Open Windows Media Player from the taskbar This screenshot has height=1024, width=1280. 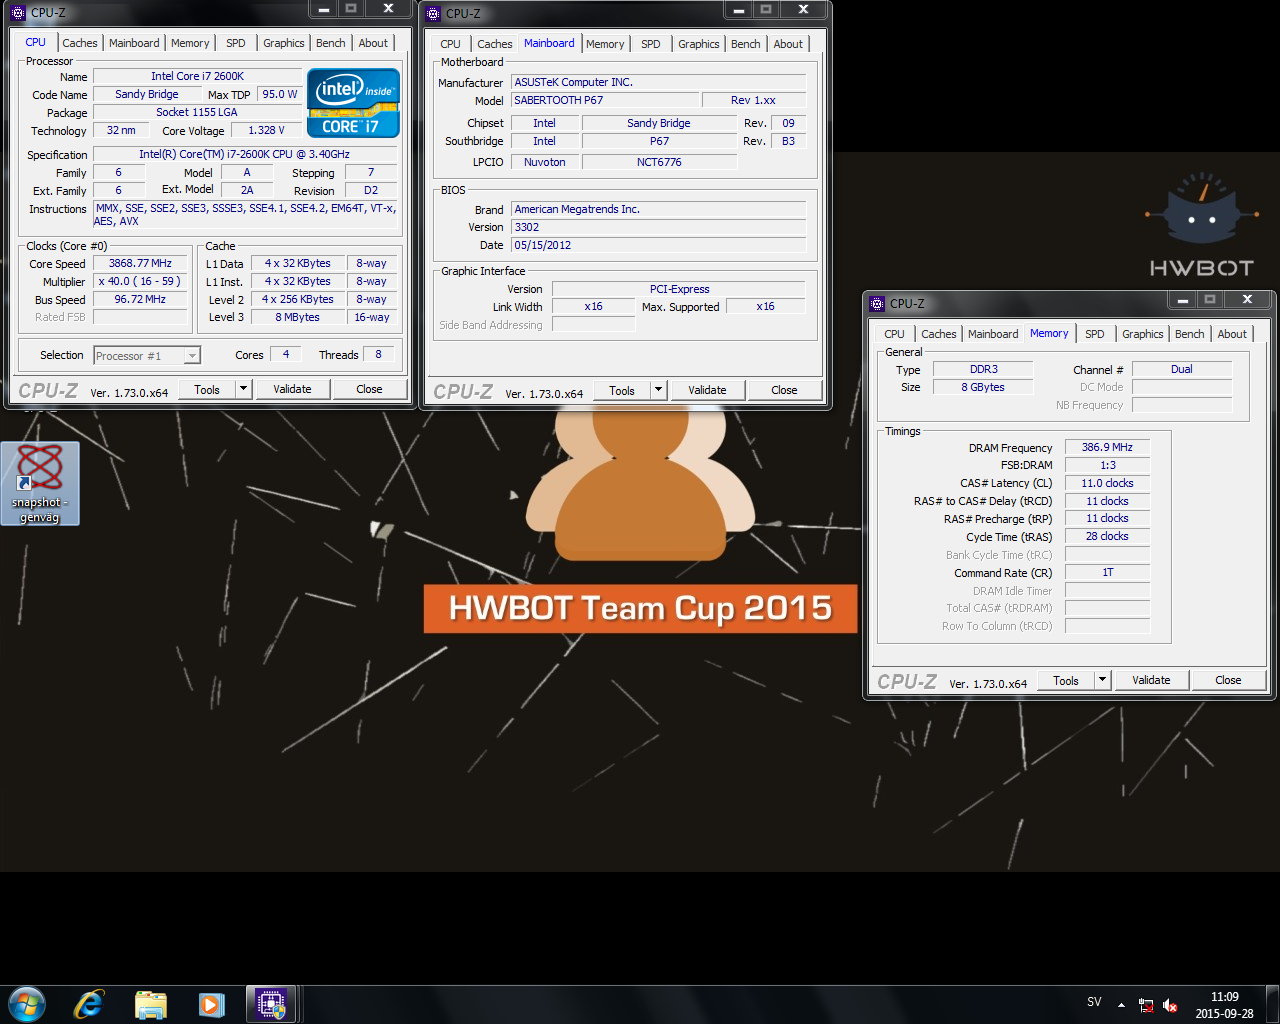click(211, 1004)
